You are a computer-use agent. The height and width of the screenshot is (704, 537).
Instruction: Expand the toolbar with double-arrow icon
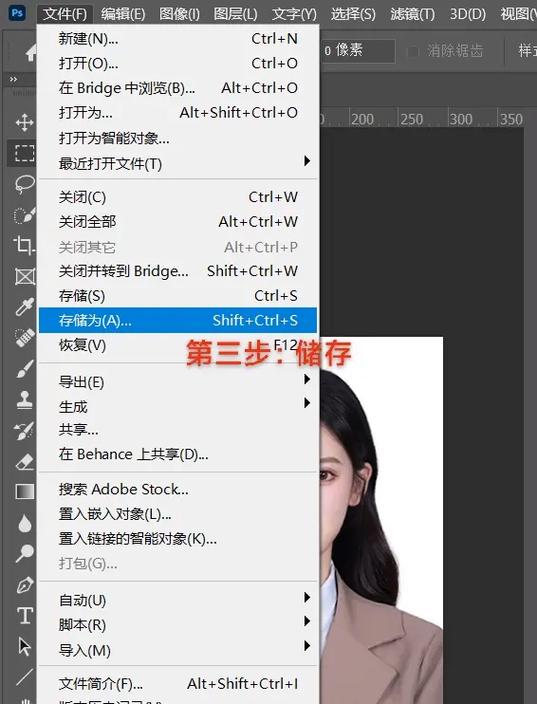pos(13,79)
